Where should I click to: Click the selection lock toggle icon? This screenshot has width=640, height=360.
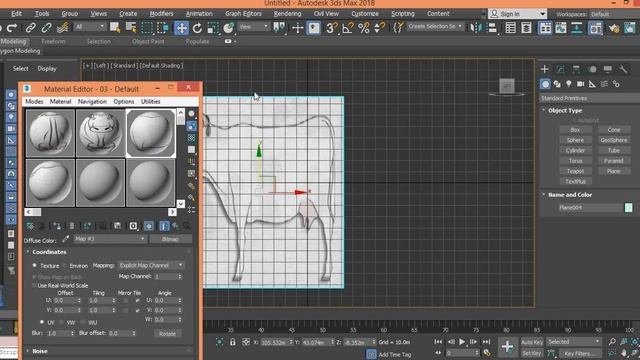pos(232,342)
